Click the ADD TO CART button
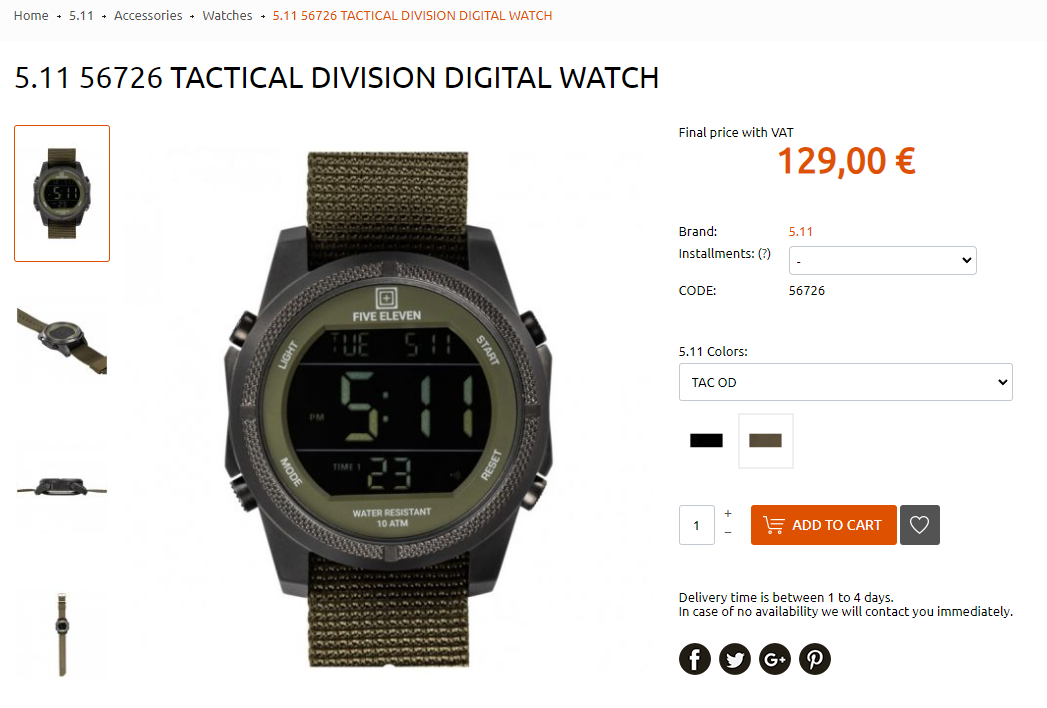This screenshot has height=708, width=1047. [823, 525]
